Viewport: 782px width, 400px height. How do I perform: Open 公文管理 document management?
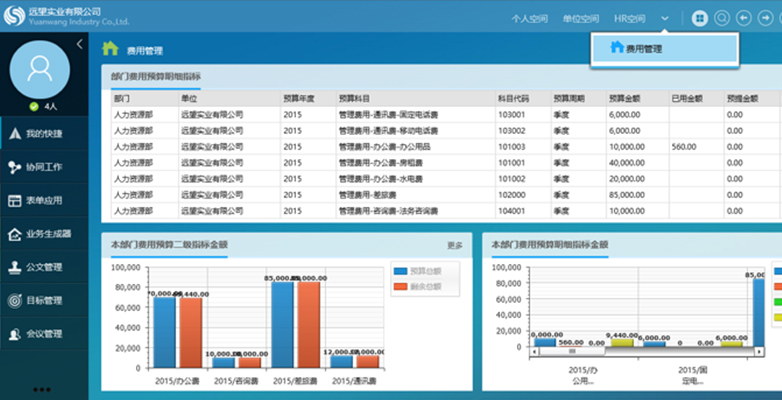coord(42,267)
